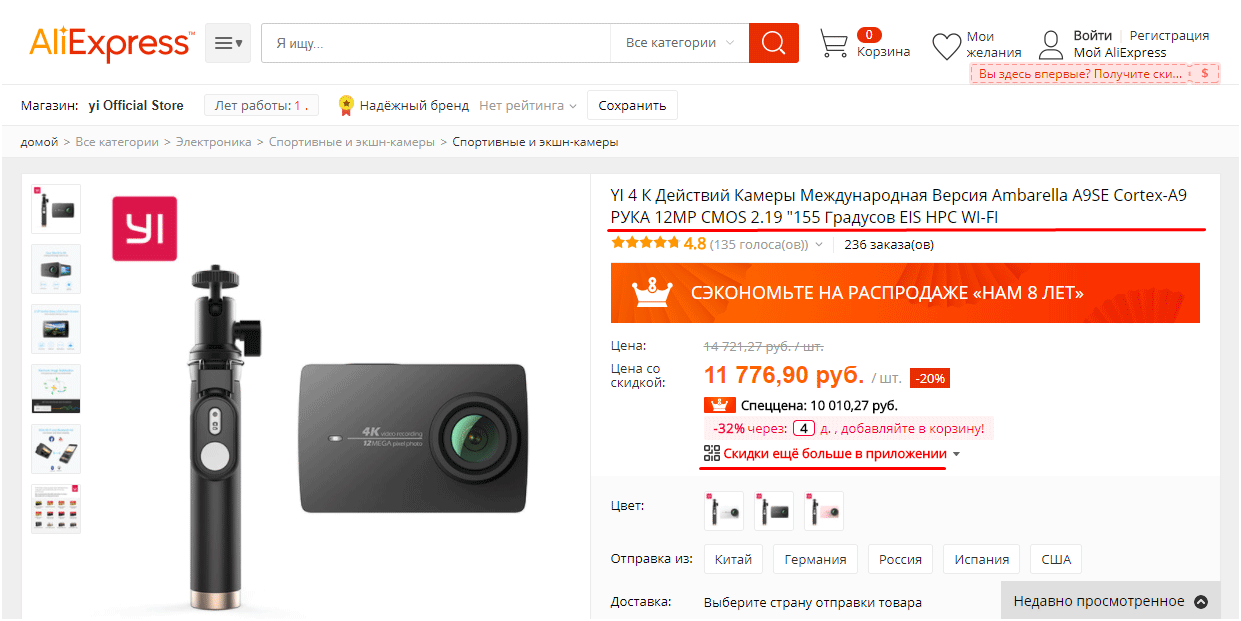Open the shopping cart icon
This screenshot has height=621, width=1241.
point(834,44)
